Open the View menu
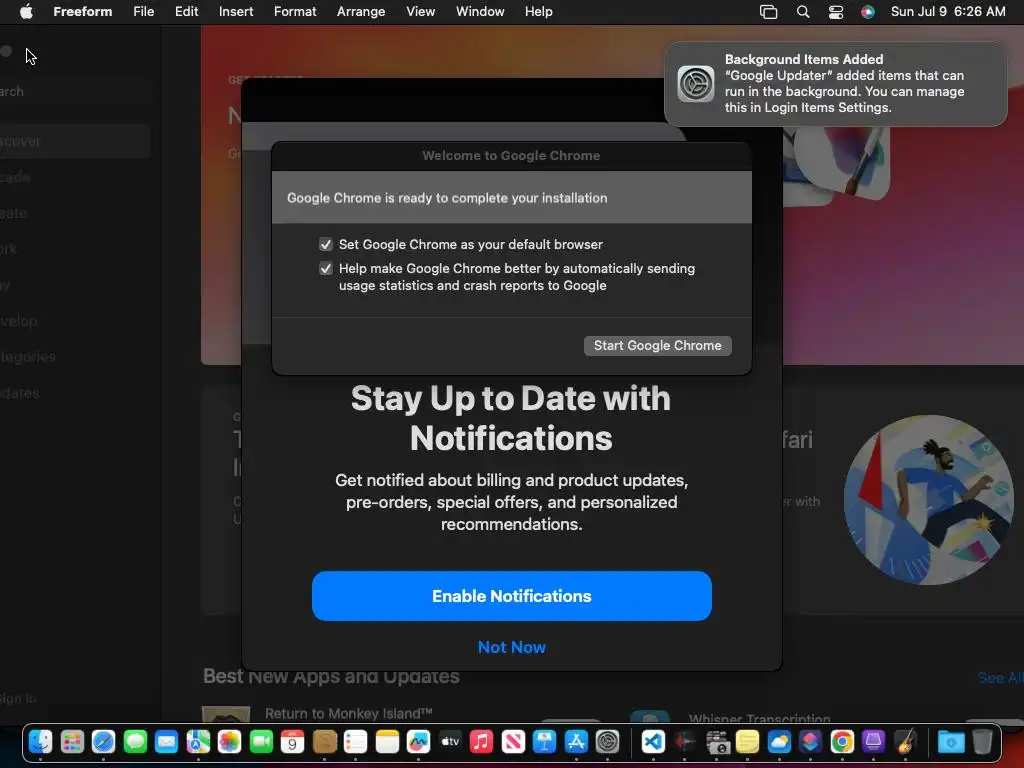1024x768 pixels. point(421,12)
